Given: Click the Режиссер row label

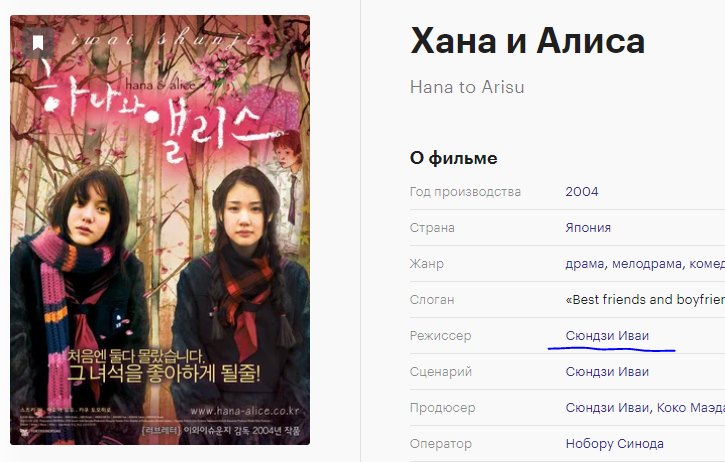Looking at the screenshot, I should pyautogui.click(x=440, y=336).
